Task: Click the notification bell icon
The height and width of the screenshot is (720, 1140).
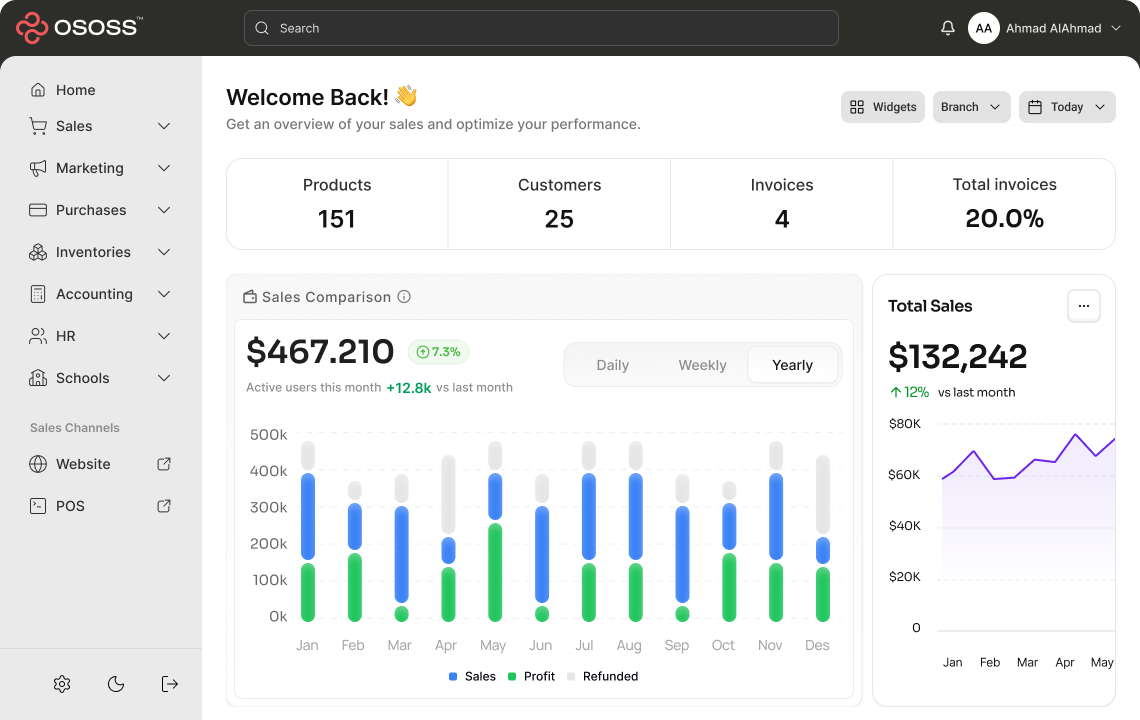Action: tap(948, 28)
